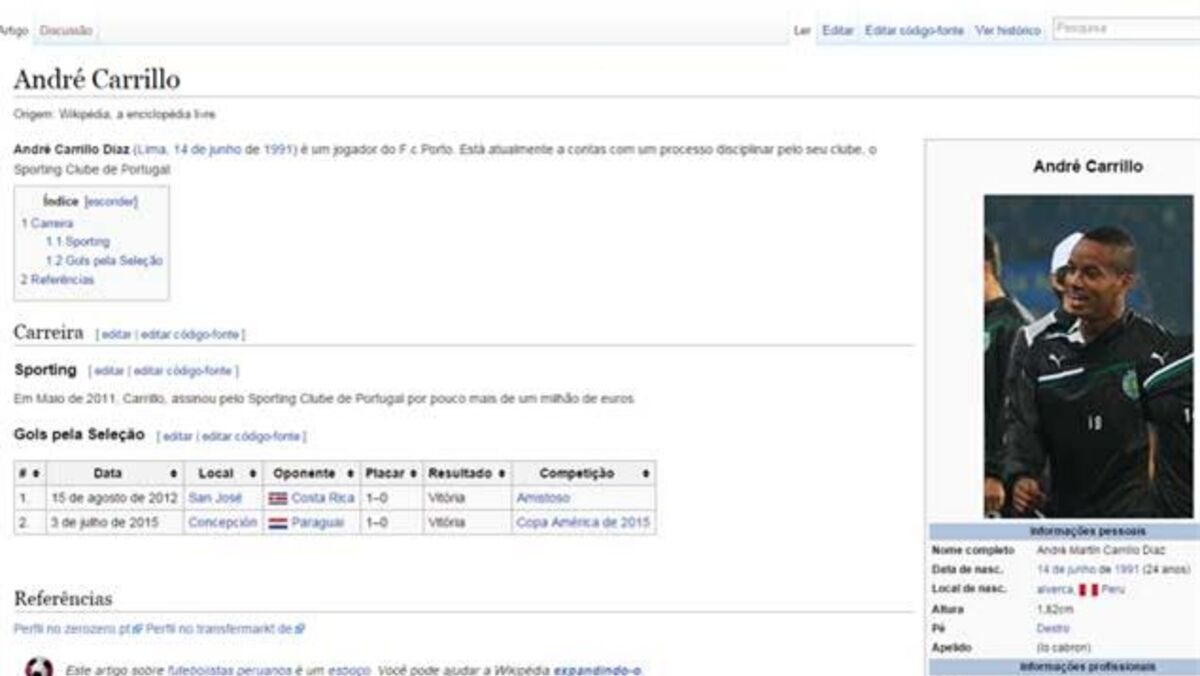Sort the table by the Data column

(x=174, y=473)
